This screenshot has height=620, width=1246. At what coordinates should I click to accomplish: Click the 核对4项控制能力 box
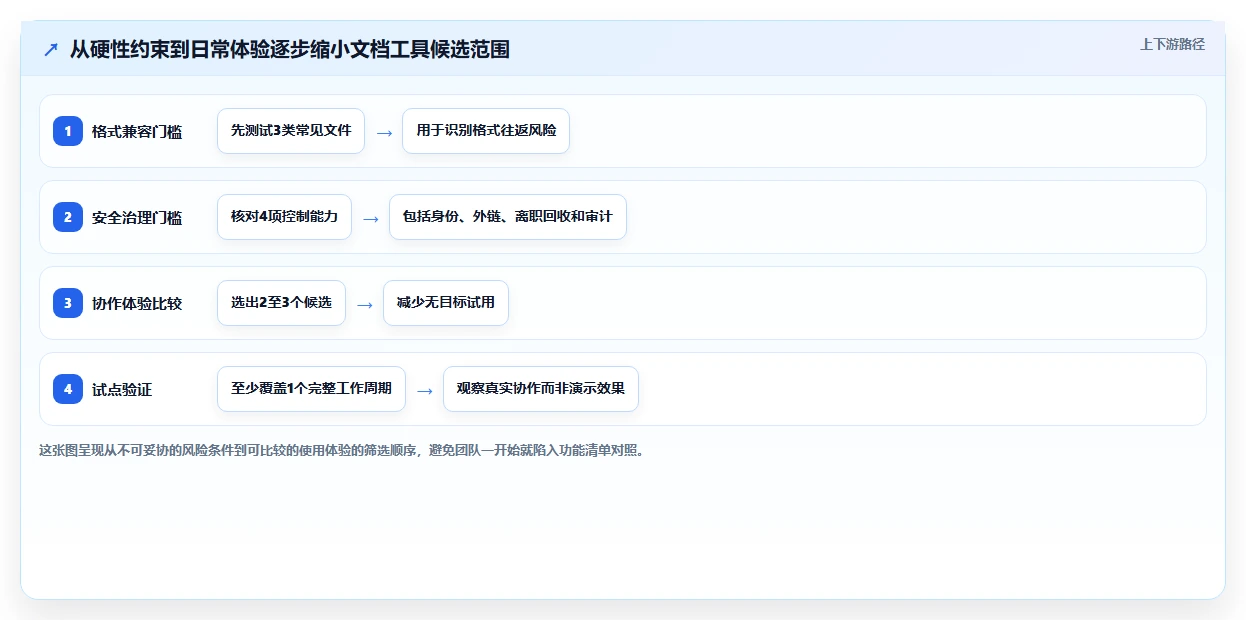(284, 217)
